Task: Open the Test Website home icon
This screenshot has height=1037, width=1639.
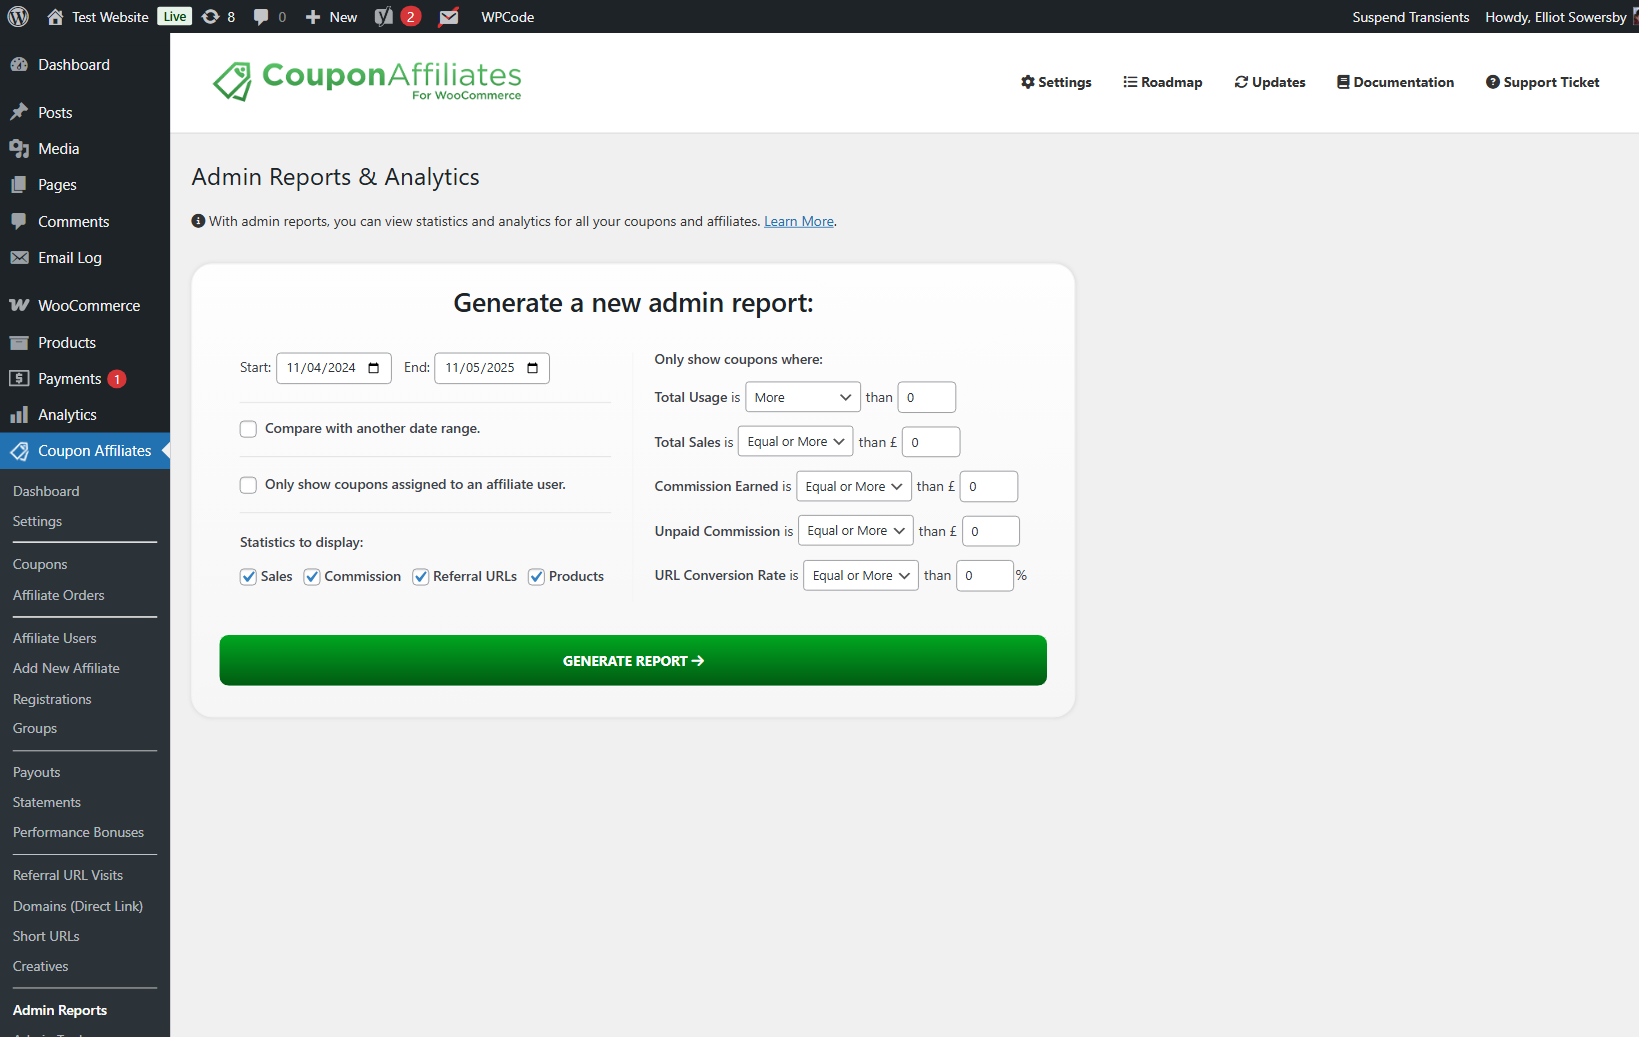Action: (55, 17)
